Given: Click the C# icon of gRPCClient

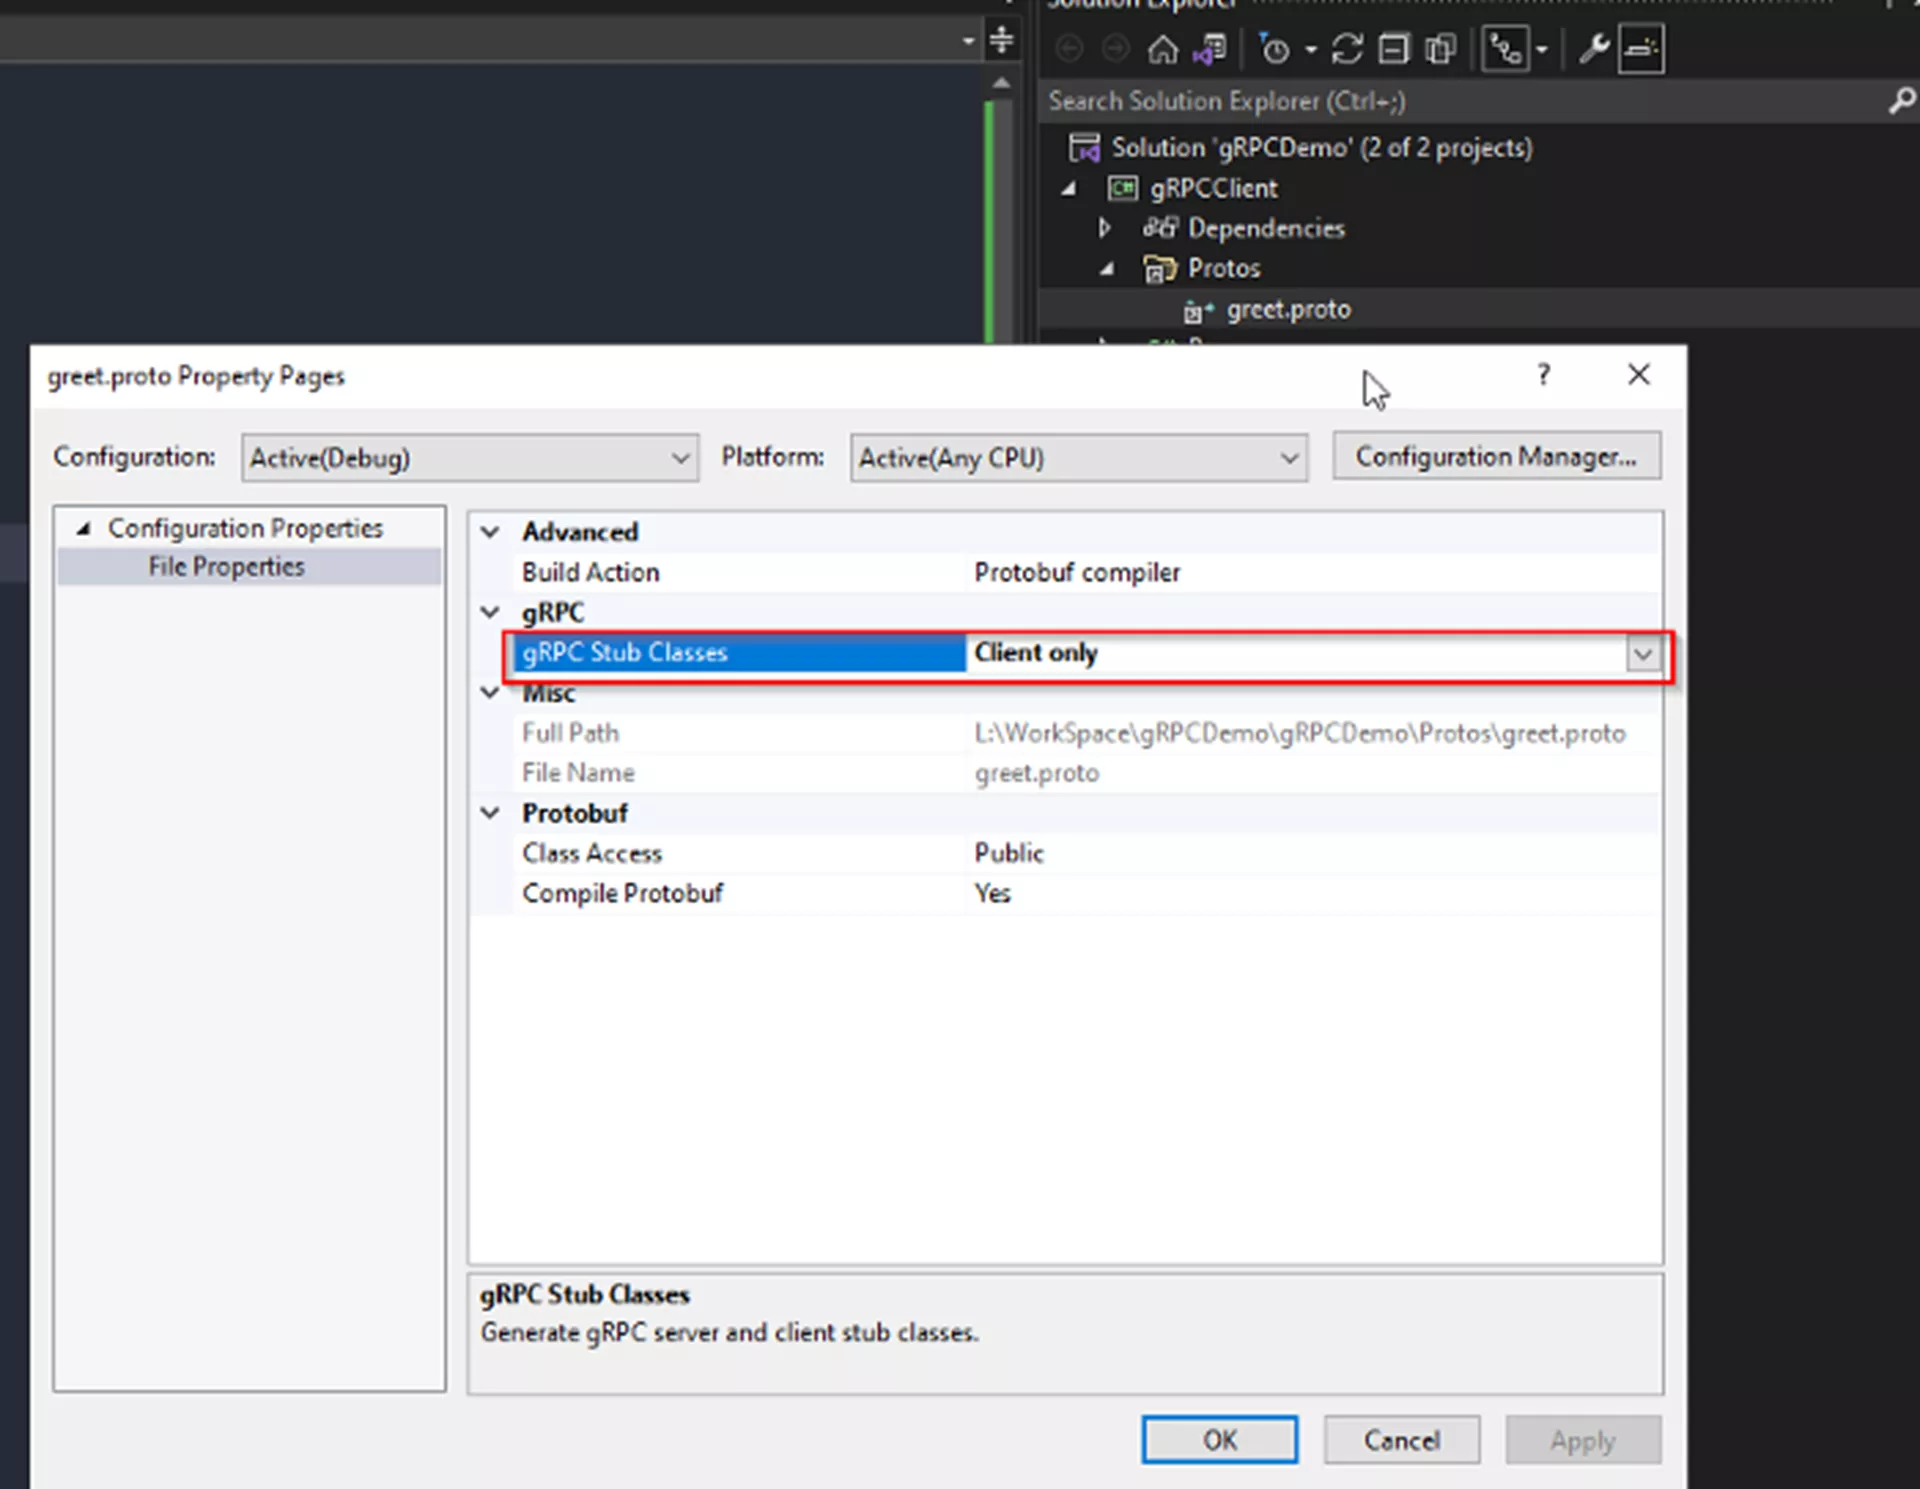Looking at the screenshot, I should [x=1122, y=188].
